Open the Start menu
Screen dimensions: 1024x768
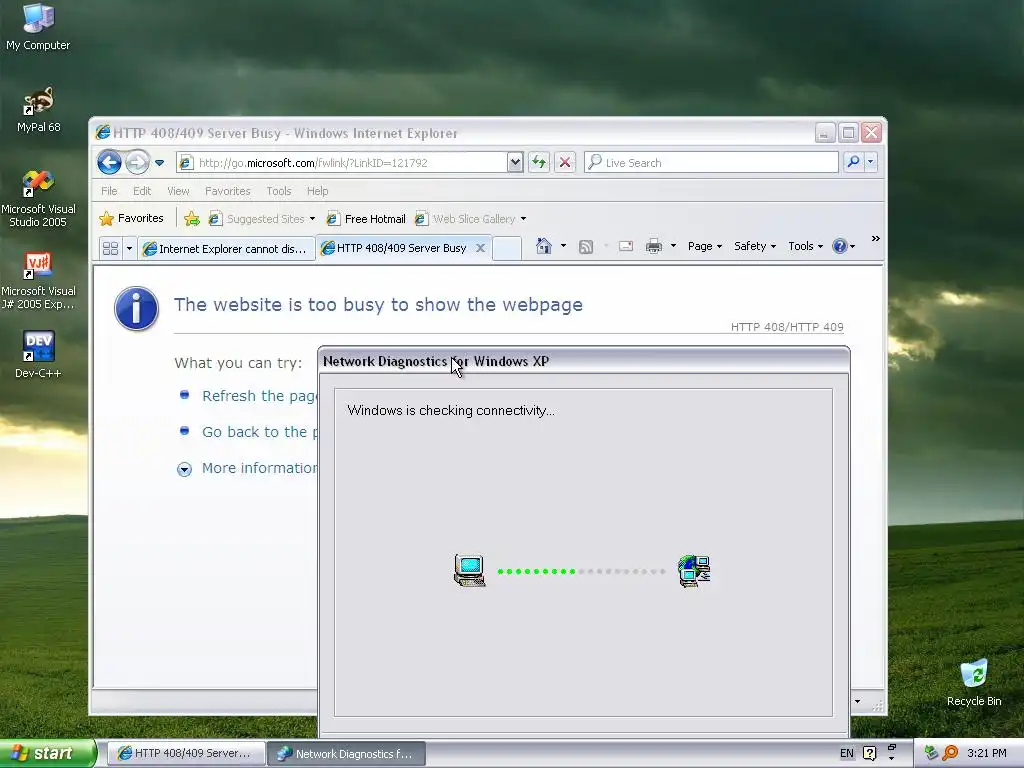(x=48, y=753)
